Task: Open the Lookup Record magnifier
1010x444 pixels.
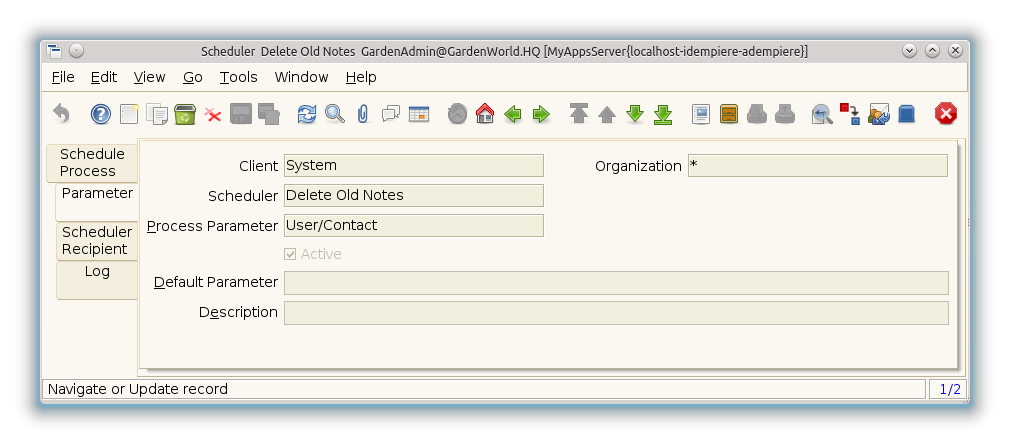Action: 335,114
